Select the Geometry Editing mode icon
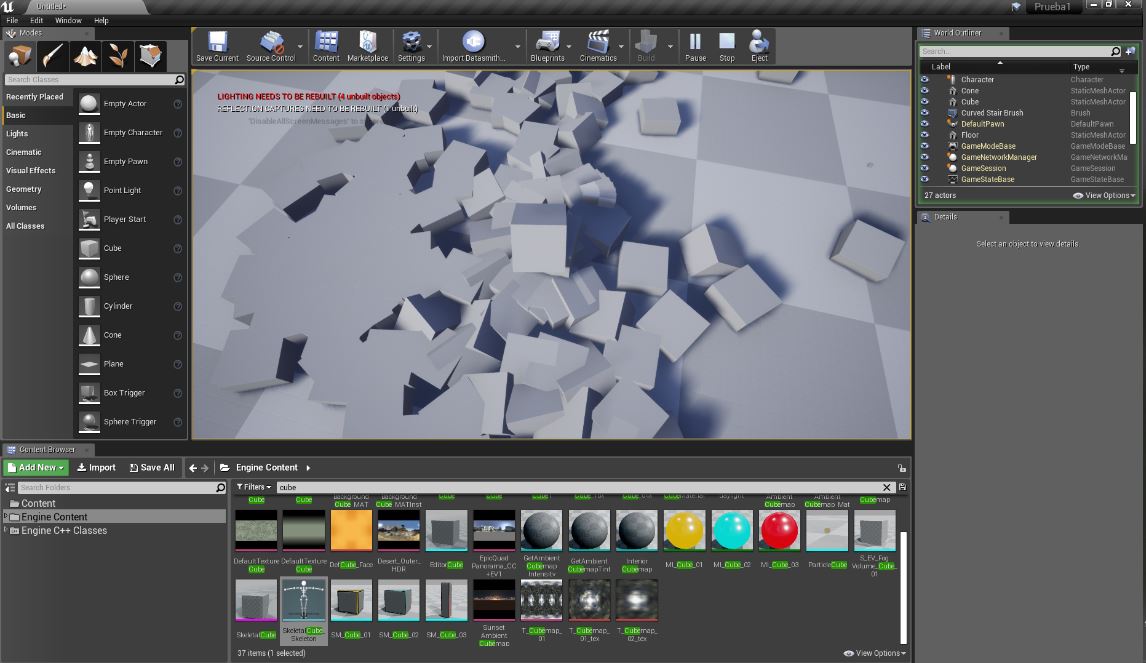Screen dimensions: 1146x663 pos(151,56)
